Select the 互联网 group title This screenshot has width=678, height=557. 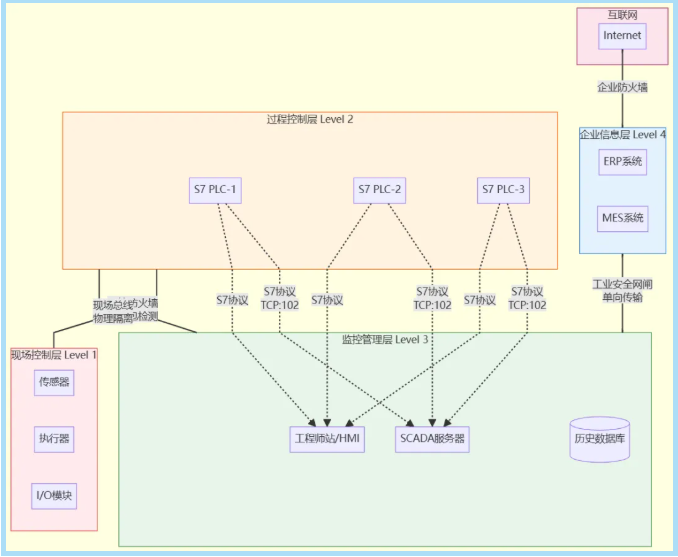[622, 15]
